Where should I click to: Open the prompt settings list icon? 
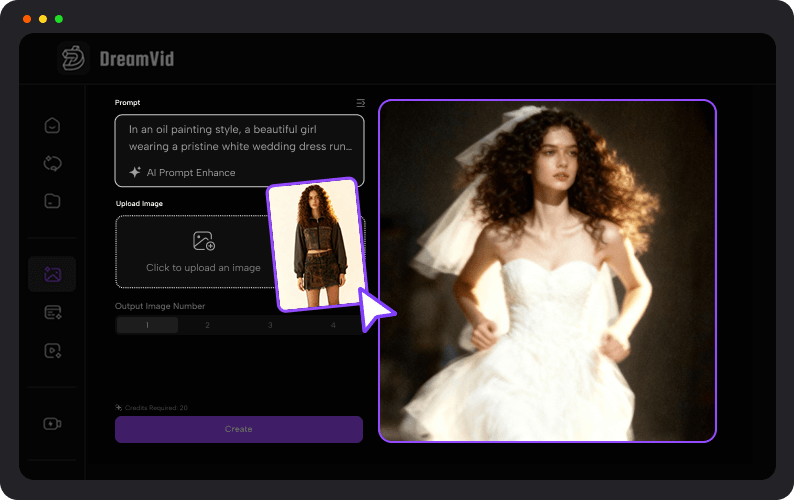coord(360,103)
